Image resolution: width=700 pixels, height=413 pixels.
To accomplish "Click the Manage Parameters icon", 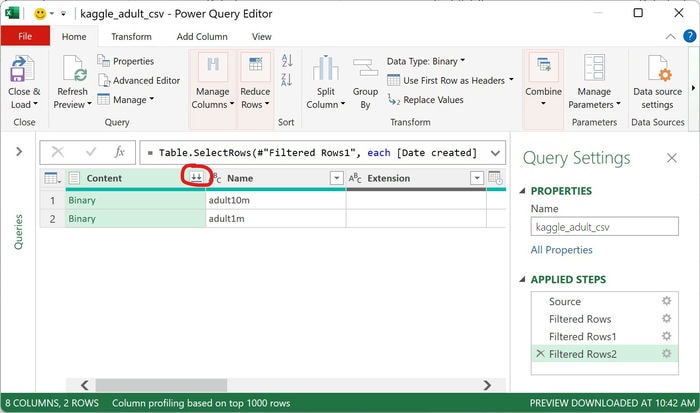I will 594,68.
